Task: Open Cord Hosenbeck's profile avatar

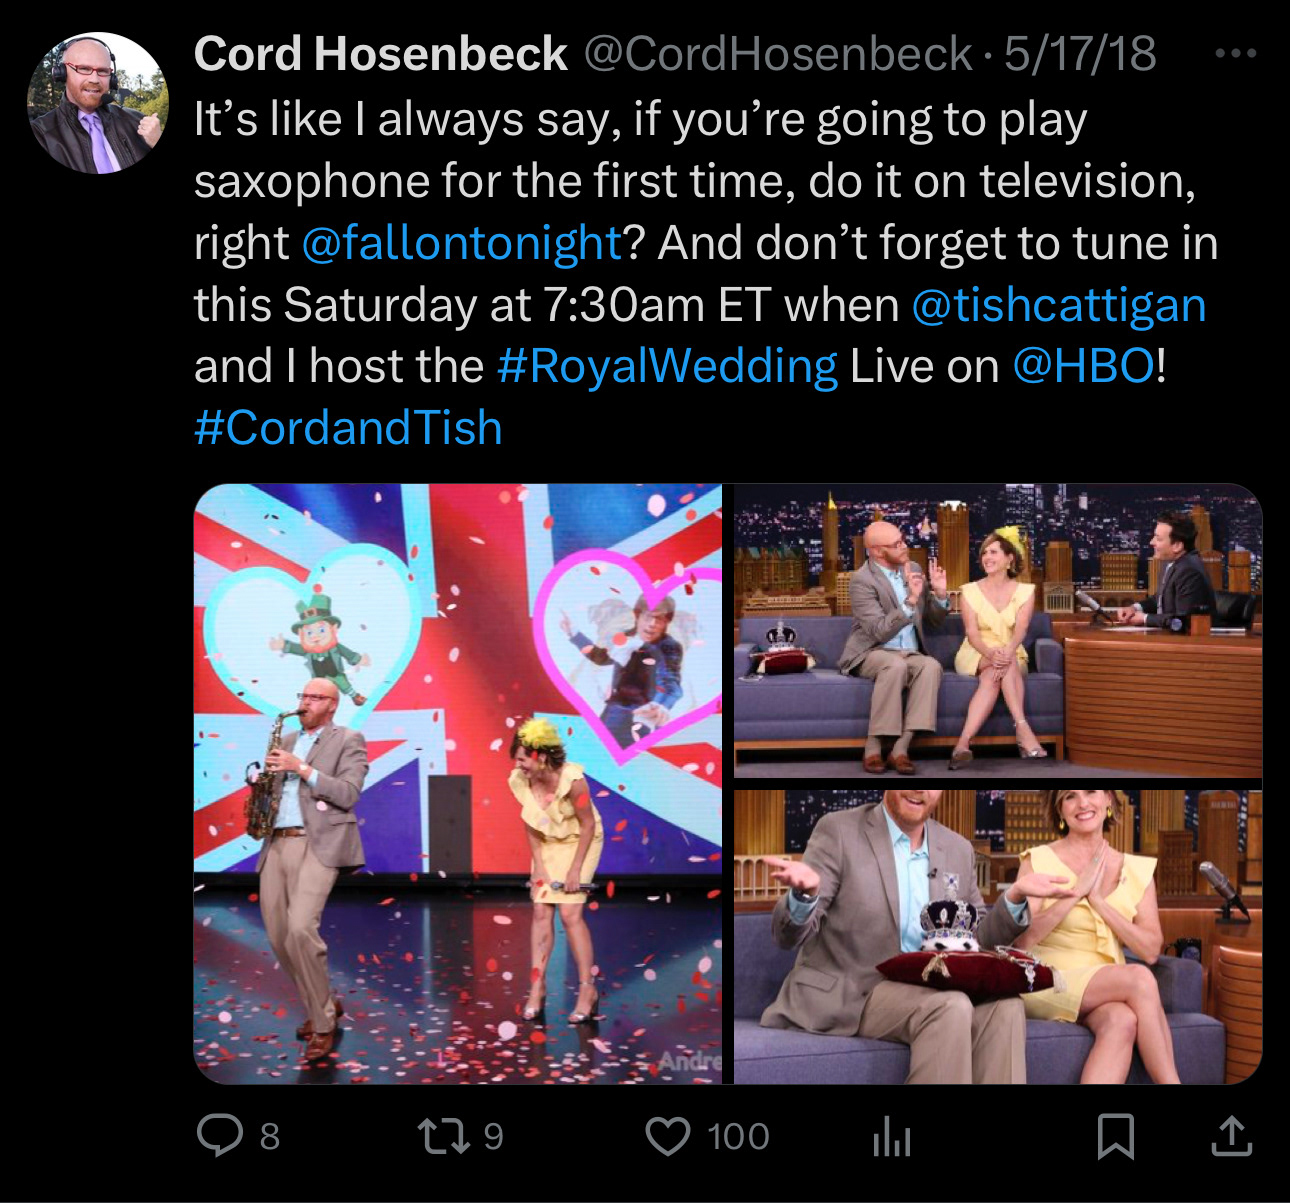Action: tap(98, 103)
